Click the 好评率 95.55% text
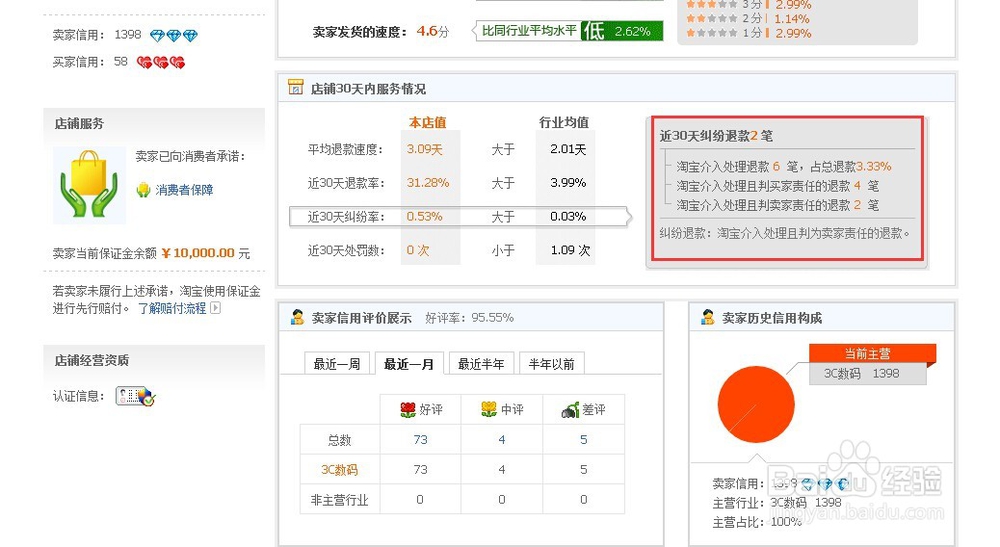Screen dimensions: 1000x547 point(469,317)
